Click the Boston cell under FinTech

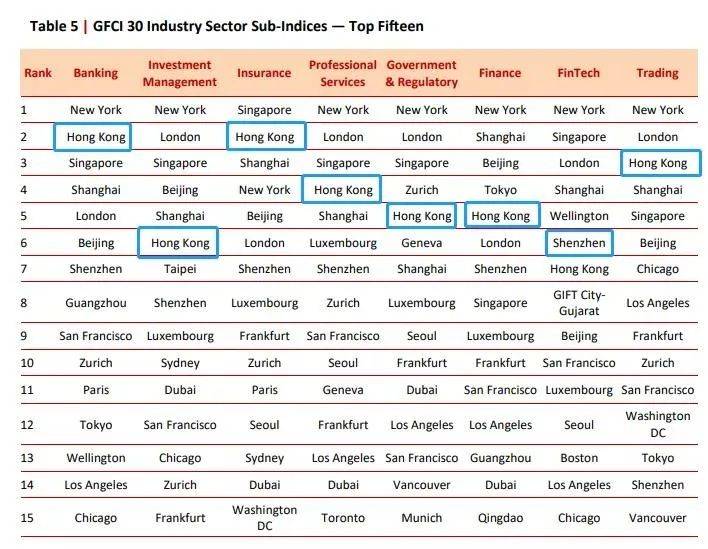(579, 458)
